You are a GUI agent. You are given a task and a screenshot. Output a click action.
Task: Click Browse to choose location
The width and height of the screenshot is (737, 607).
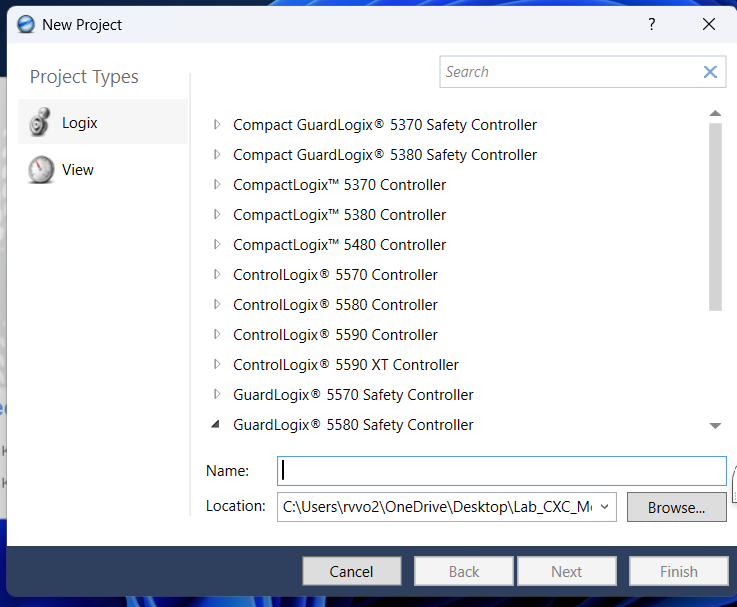tap(677, 507)
